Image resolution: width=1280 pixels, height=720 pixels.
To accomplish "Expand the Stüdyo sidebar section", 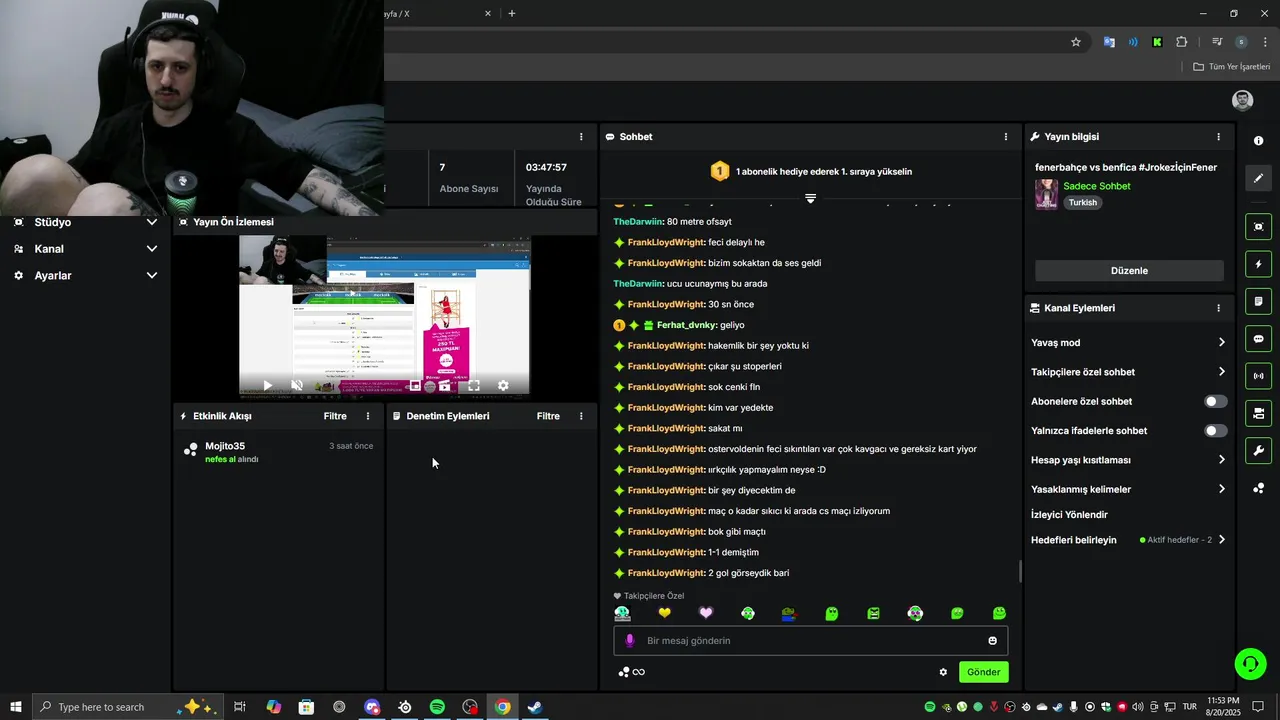I will click(86, 222).
